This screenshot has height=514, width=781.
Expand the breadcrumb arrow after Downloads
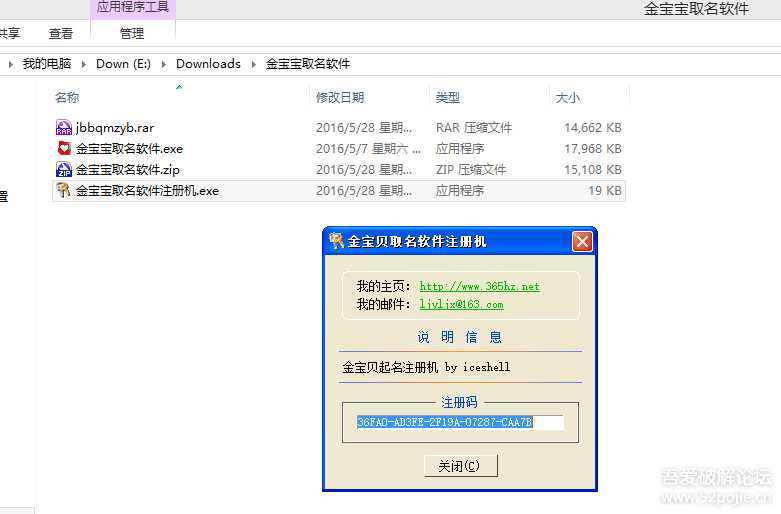pyautogui.click(x=254, y=64)
